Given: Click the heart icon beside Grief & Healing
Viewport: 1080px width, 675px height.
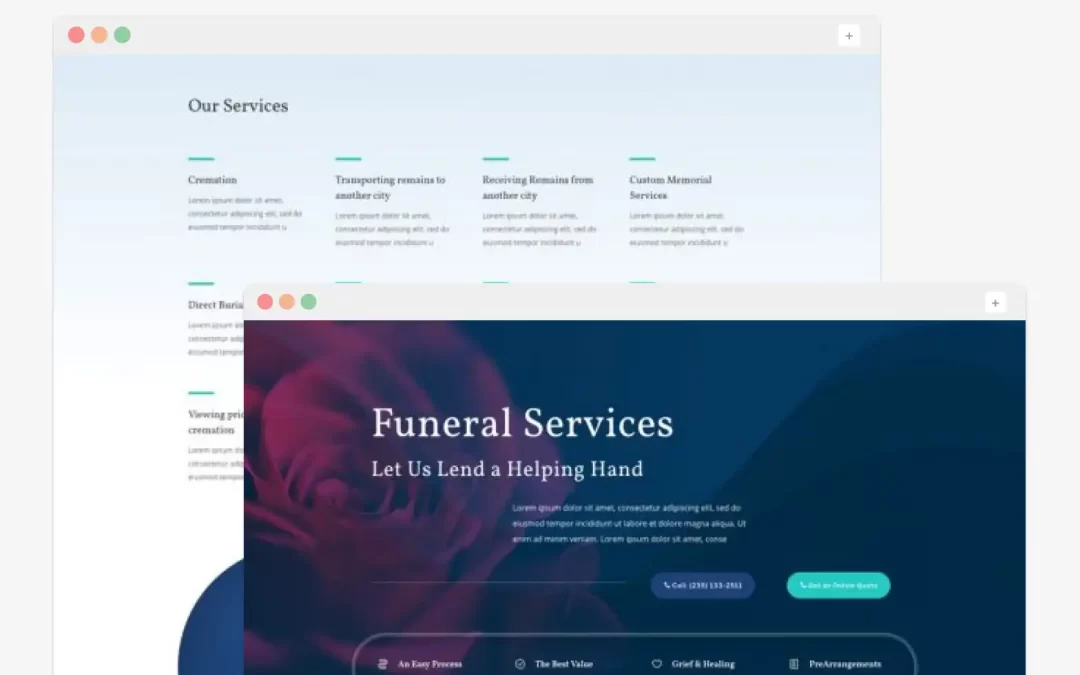Looking at the screenshot, I should click(x=656, y=664).
